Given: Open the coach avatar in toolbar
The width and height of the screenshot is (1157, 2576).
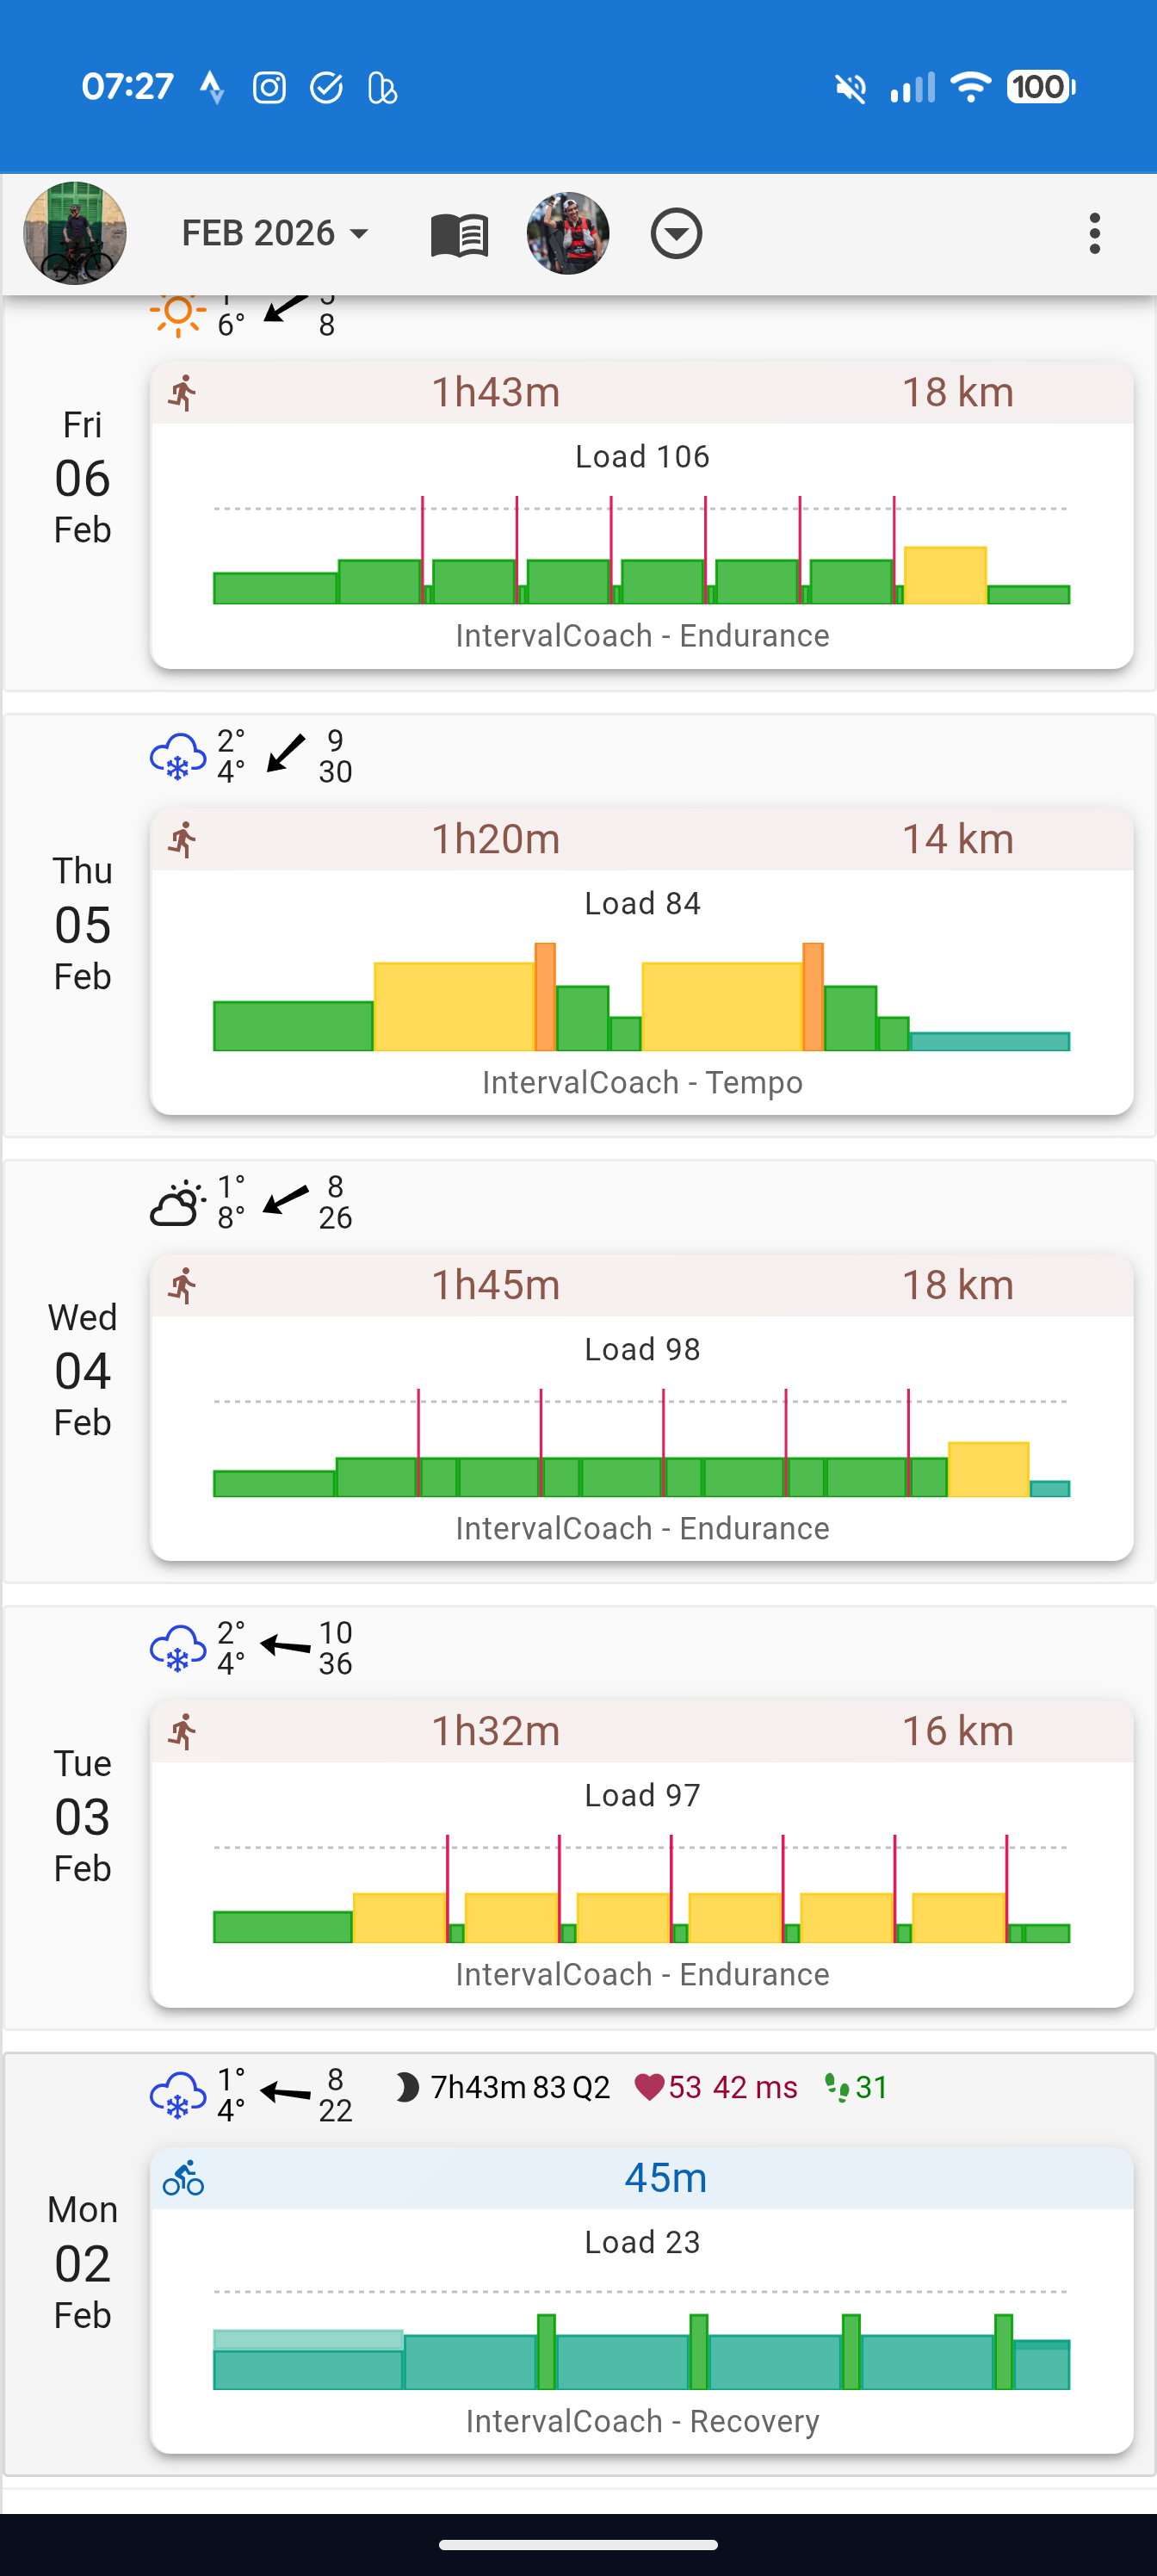Looking at the screenshot, I should (x=568, y=234).
